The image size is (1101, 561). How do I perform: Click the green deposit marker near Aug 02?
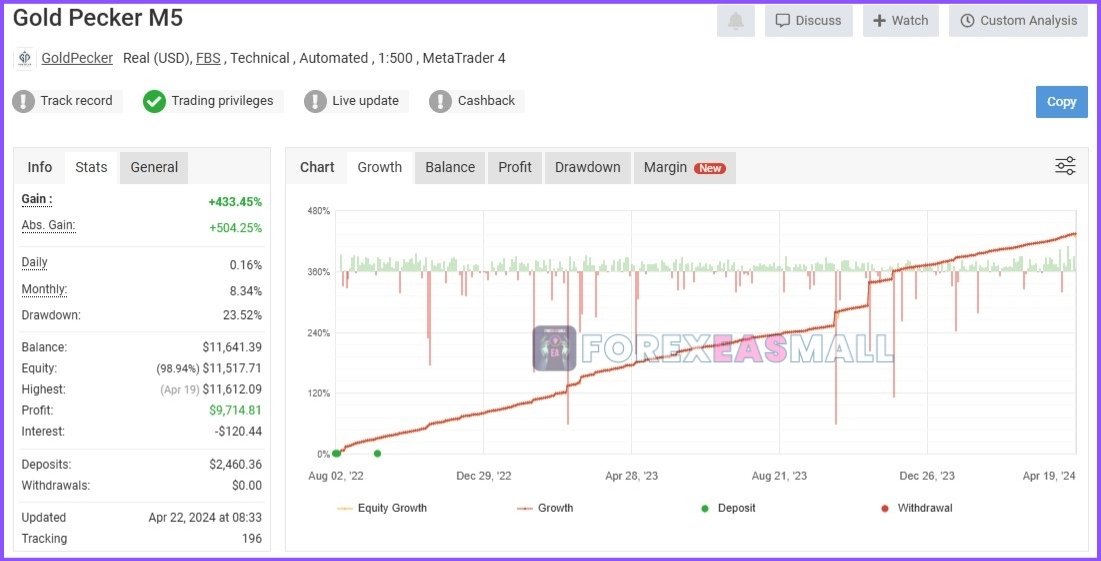(336, 454)
